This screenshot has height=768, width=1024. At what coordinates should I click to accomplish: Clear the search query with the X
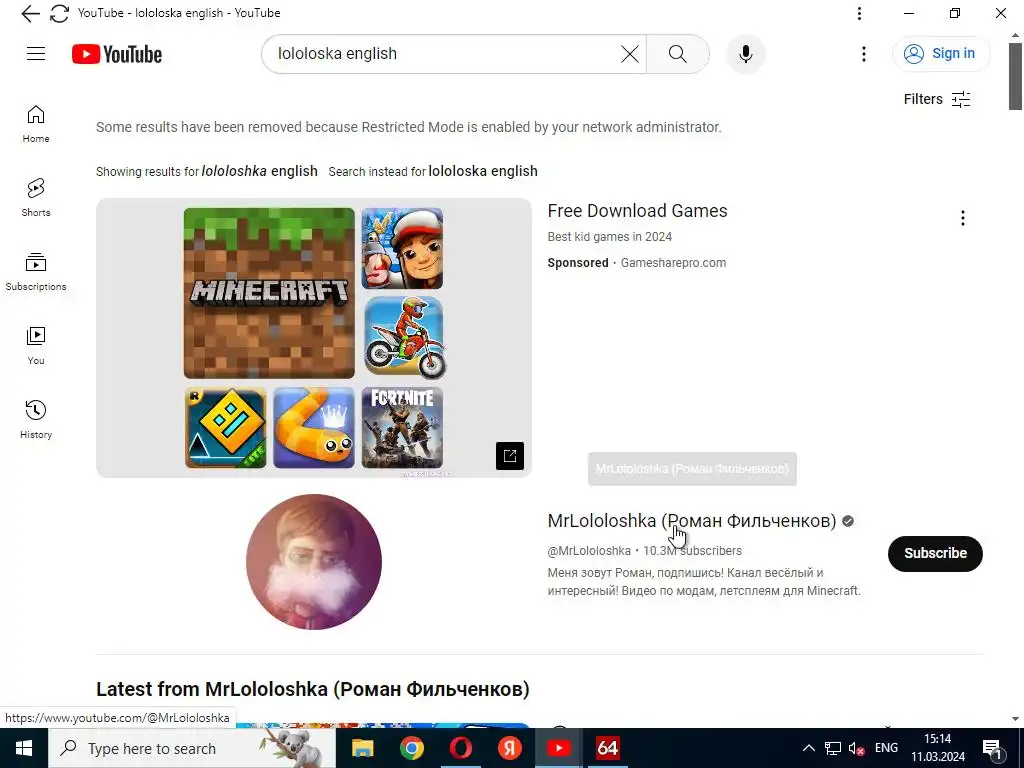(x=630, y=54)
